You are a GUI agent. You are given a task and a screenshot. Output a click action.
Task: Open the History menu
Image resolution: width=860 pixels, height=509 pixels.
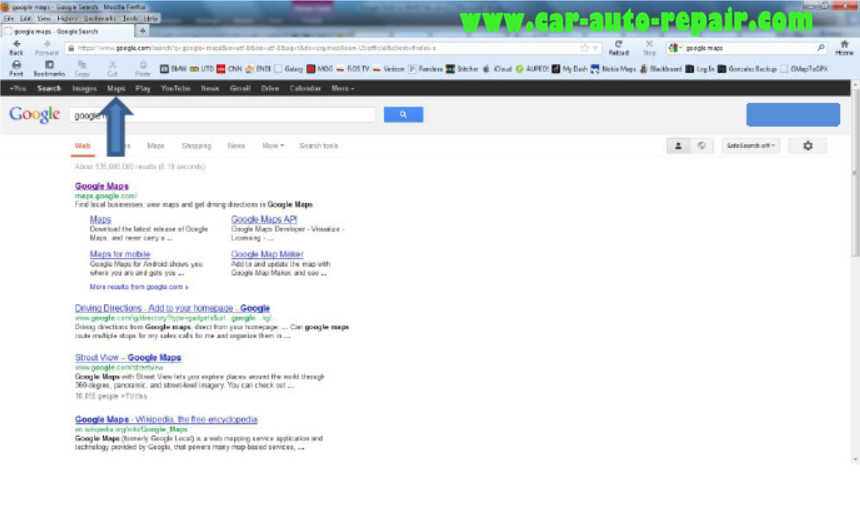[x=67, y=18]
